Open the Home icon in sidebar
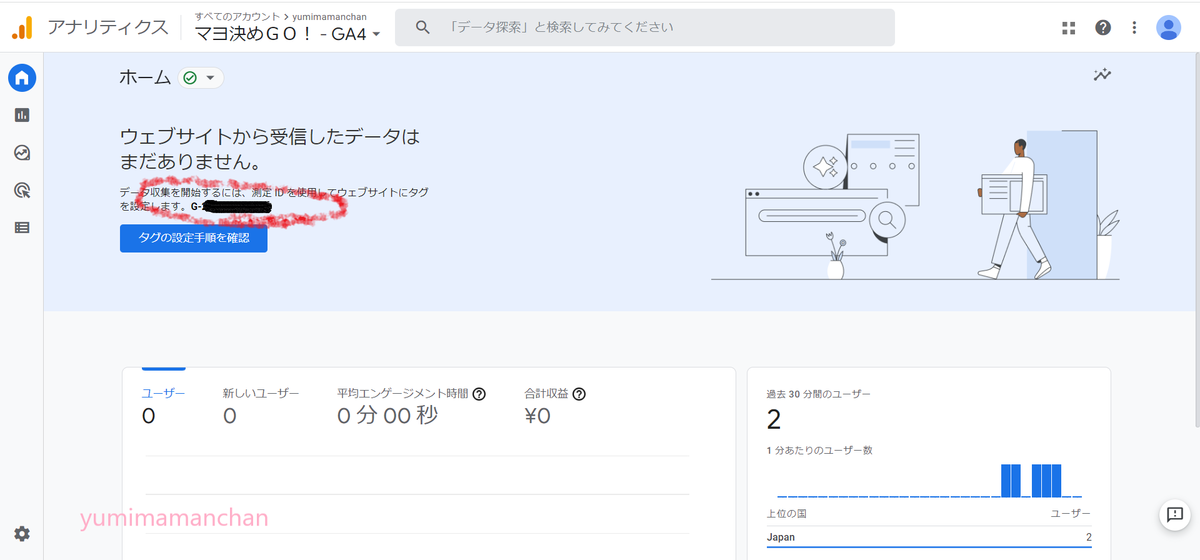The width and height of the screenshot is (1200, 560). [x=22, y=78]
